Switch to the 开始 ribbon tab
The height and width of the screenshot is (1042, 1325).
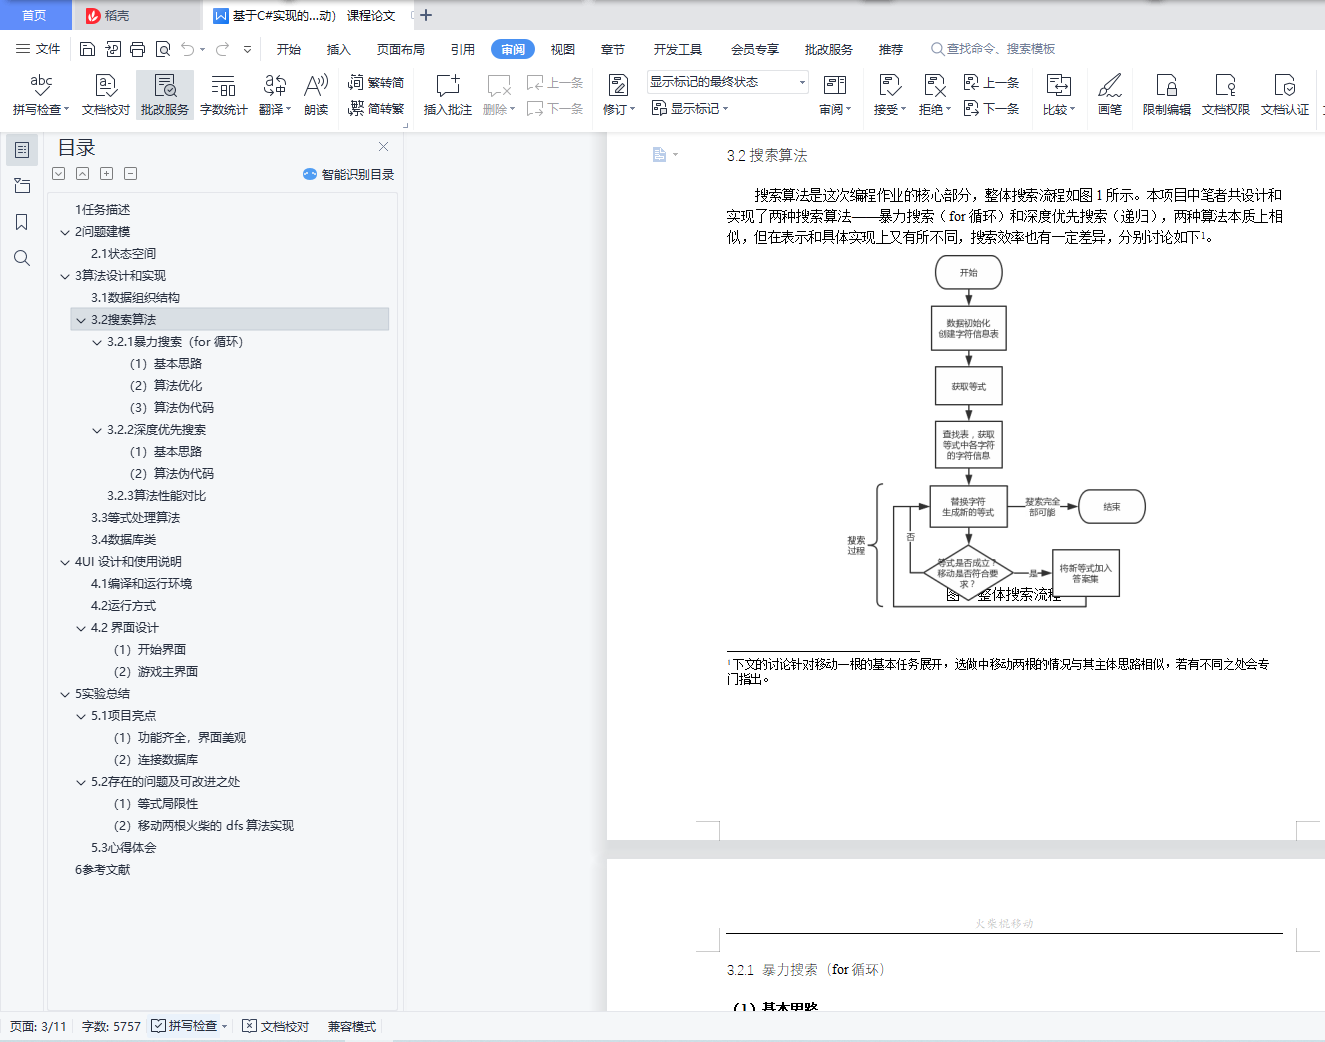click(x=289, y=49)
